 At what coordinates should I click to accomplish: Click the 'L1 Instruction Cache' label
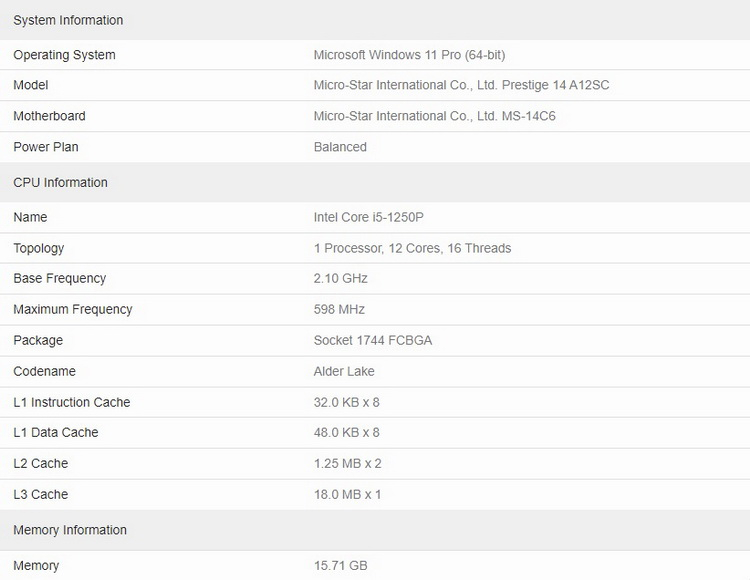[72, 402]
